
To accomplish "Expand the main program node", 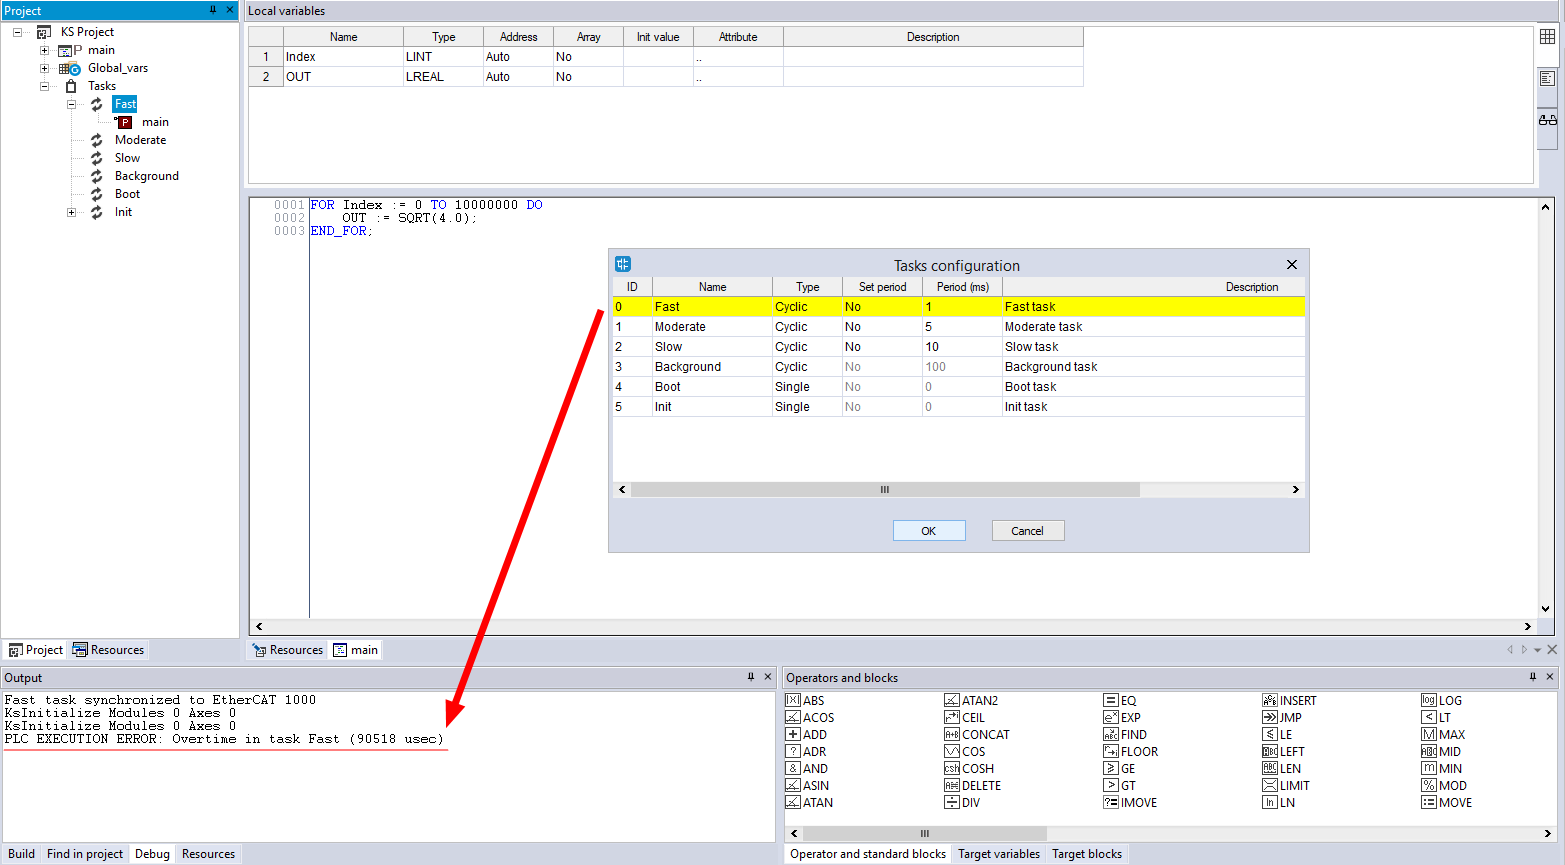I will point(44,50).
